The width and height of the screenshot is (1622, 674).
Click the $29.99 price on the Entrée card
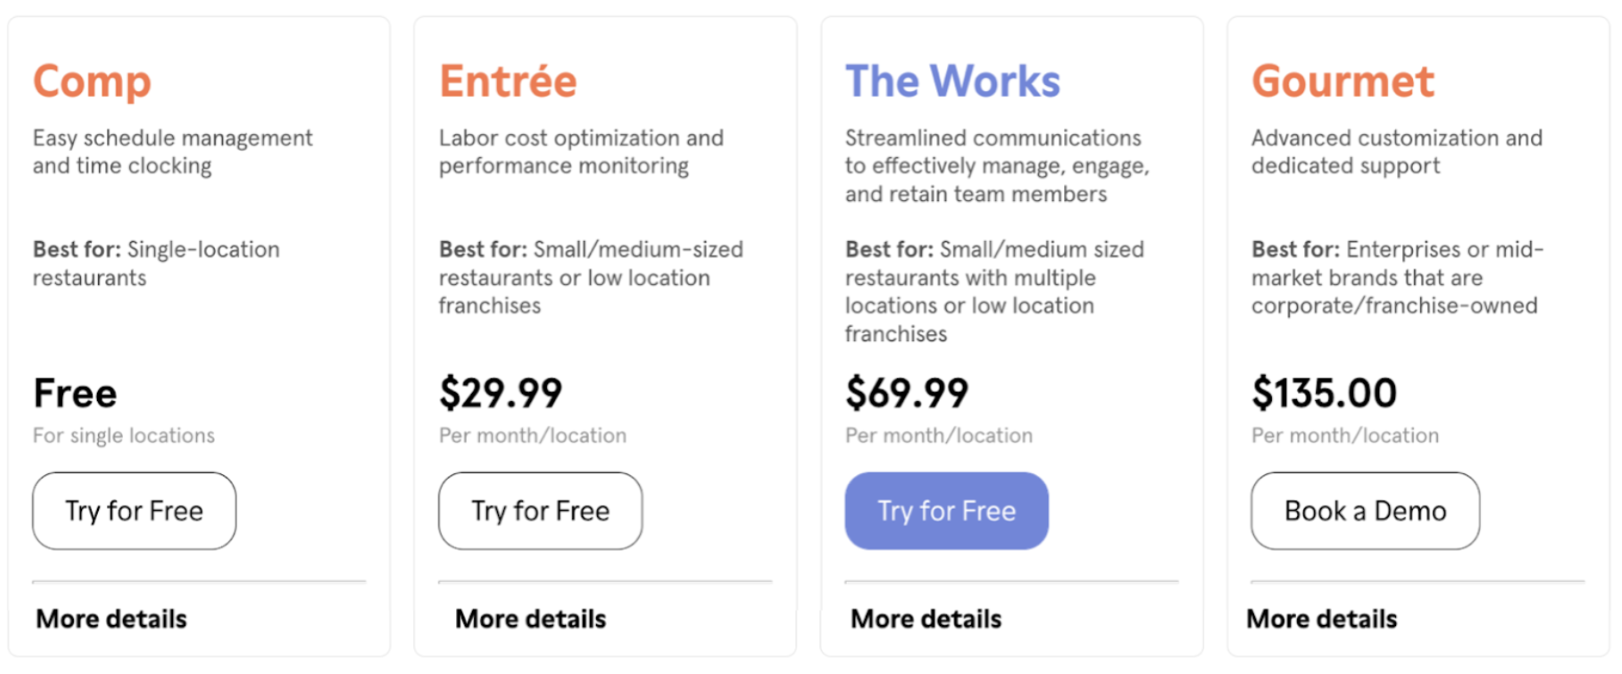click(x=500, y=393)
